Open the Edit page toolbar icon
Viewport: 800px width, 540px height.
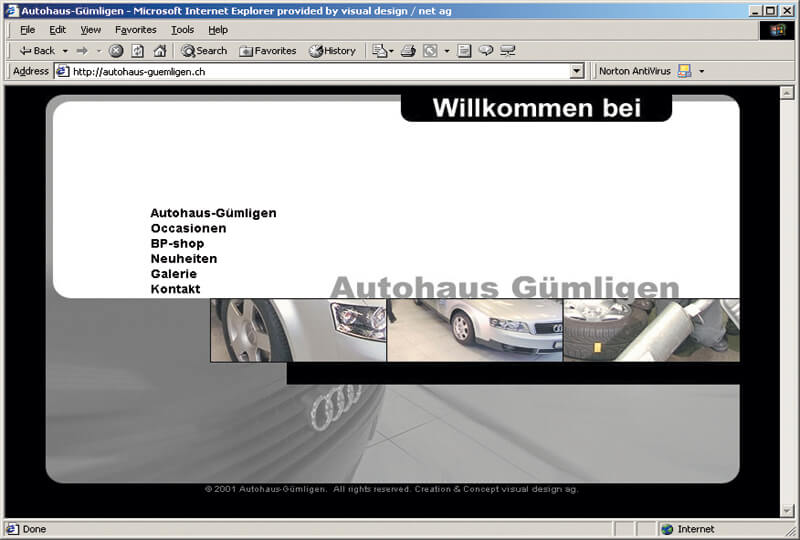coord(430,51)
